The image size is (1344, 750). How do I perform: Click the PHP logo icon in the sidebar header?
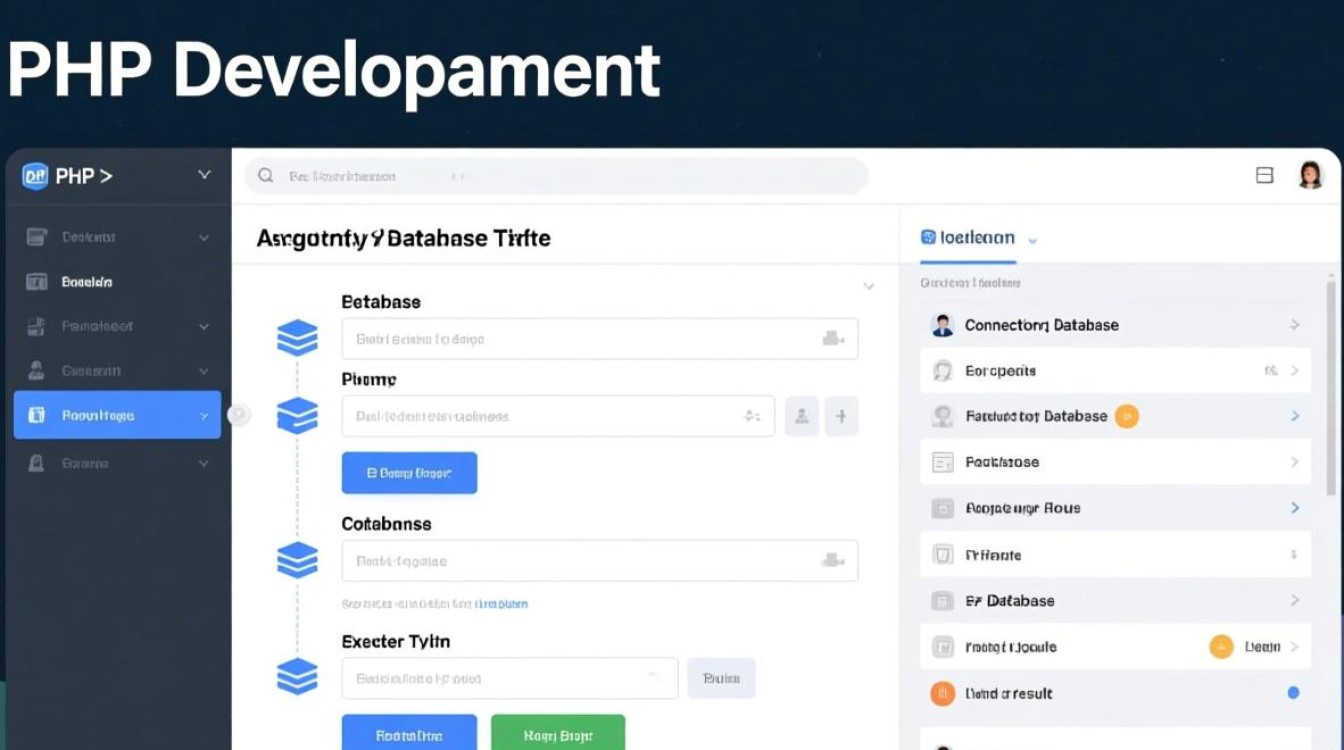point(35,176)
